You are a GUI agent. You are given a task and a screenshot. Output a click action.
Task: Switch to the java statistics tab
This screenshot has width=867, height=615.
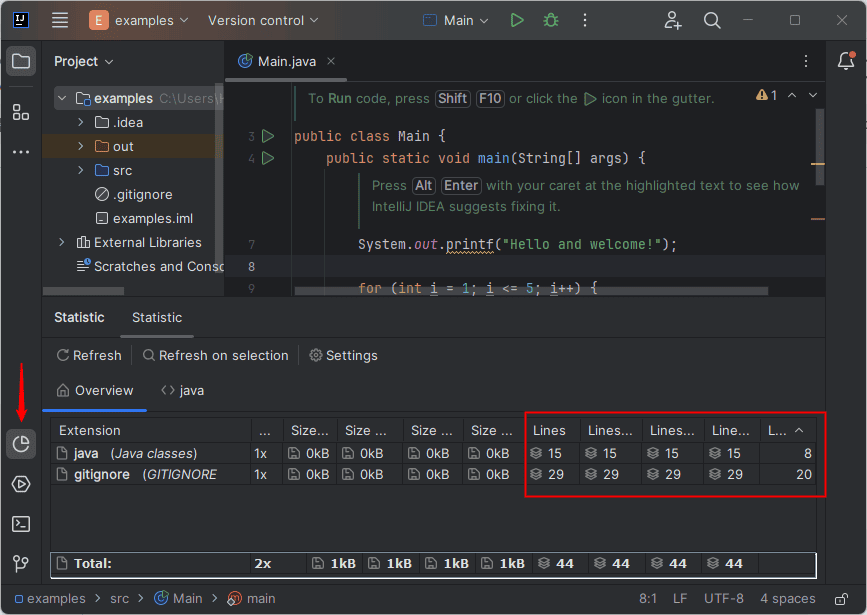click(x=182, y=390)
